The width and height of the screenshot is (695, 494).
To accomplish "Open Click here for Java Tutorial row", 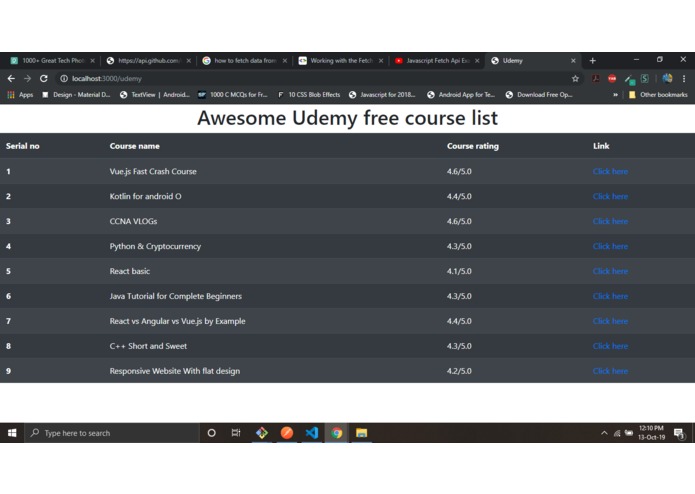I will (x=610, y=296).
